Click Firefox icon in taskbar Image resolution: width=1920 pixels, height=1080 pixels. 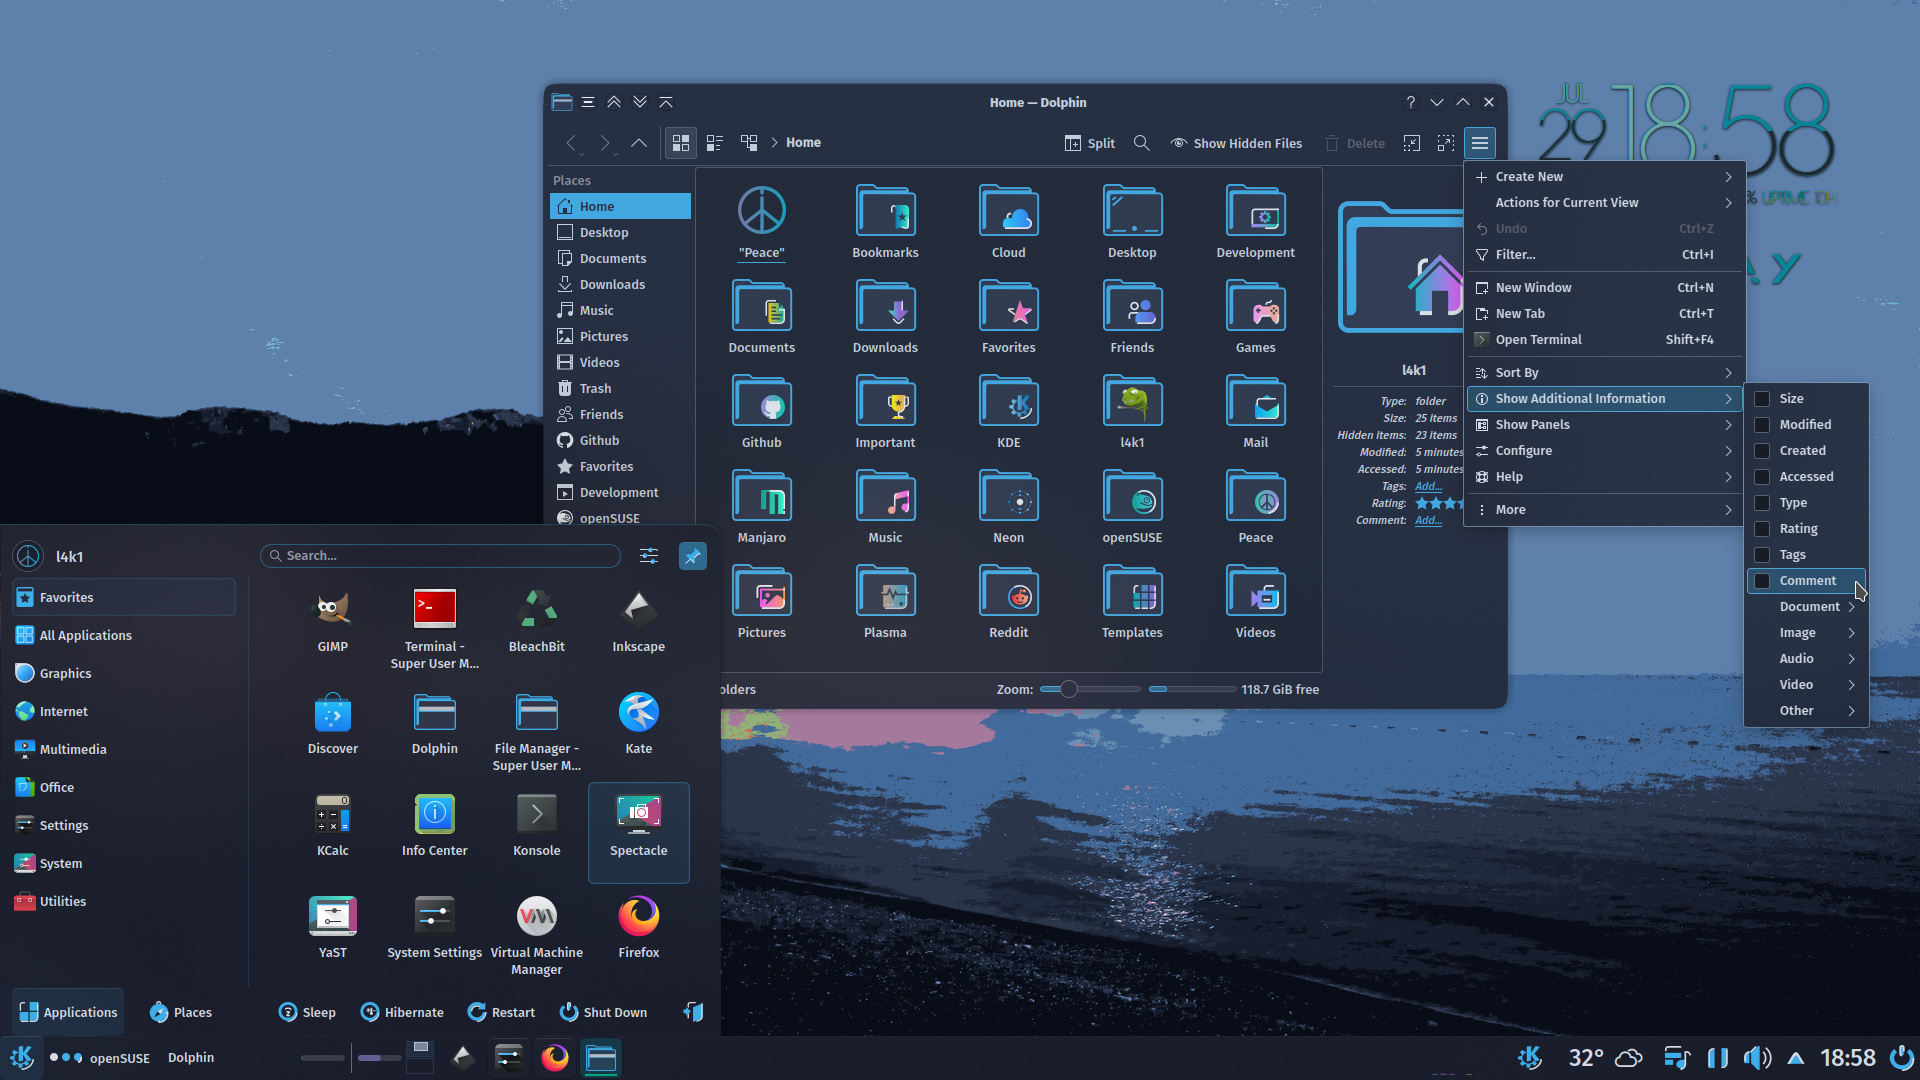pos(555,1057)
